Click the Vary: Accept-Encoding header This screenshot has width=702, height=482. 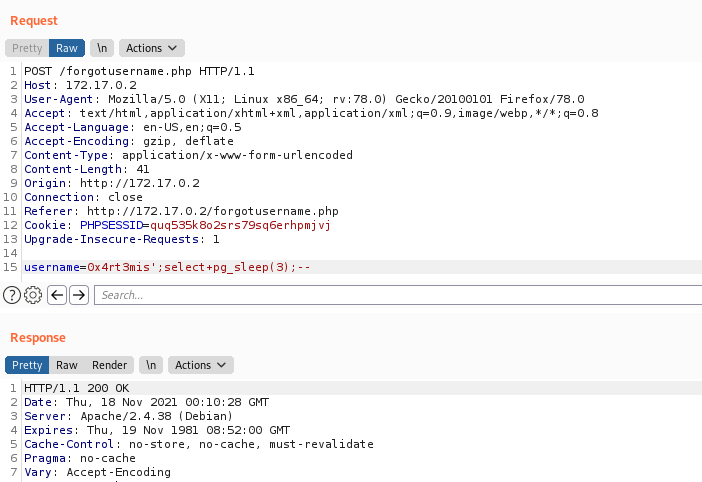coord(97,472)
